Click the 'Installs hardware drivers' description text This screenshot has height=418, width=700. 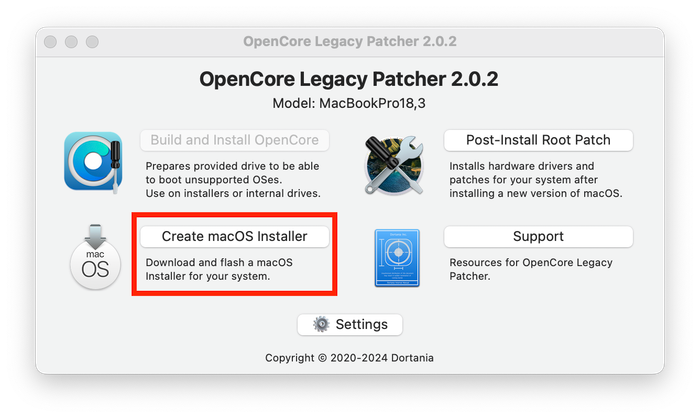point(536,180)
